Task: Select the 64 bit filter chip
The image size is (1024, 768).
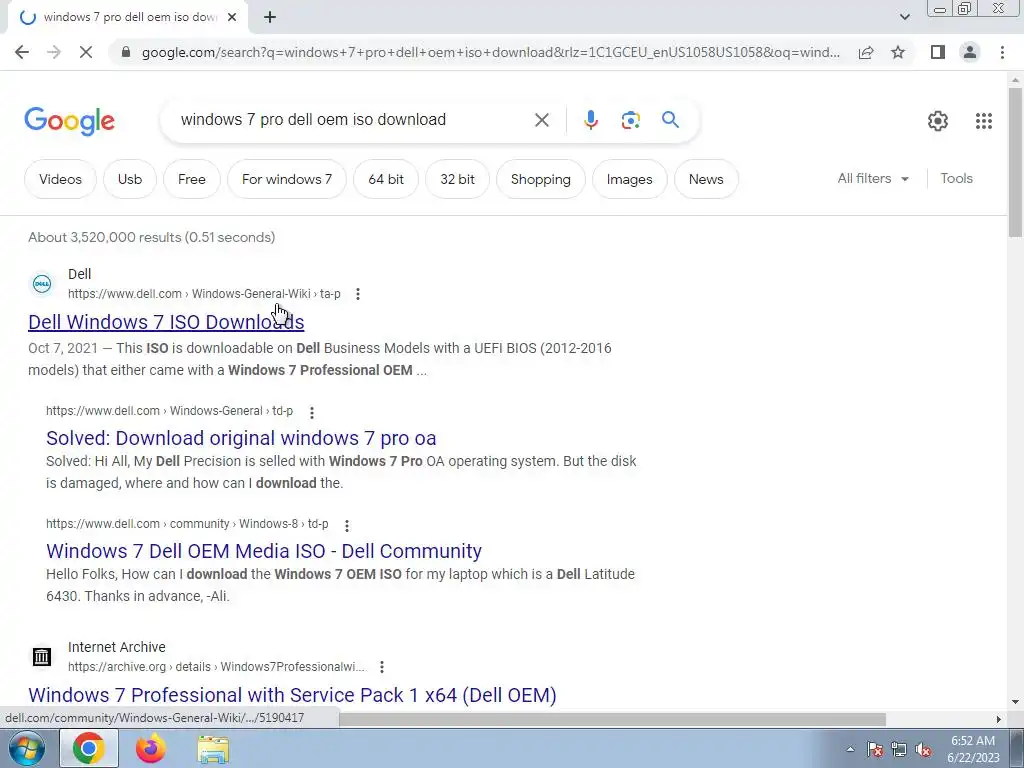Action: pyautogui.click(x=386, y=179)
